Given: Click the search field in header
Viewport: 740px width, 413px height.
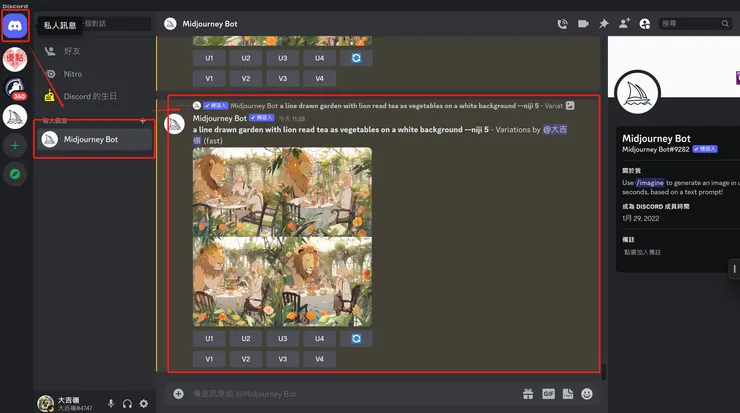Looking at the screenshot, I should 694,24.
